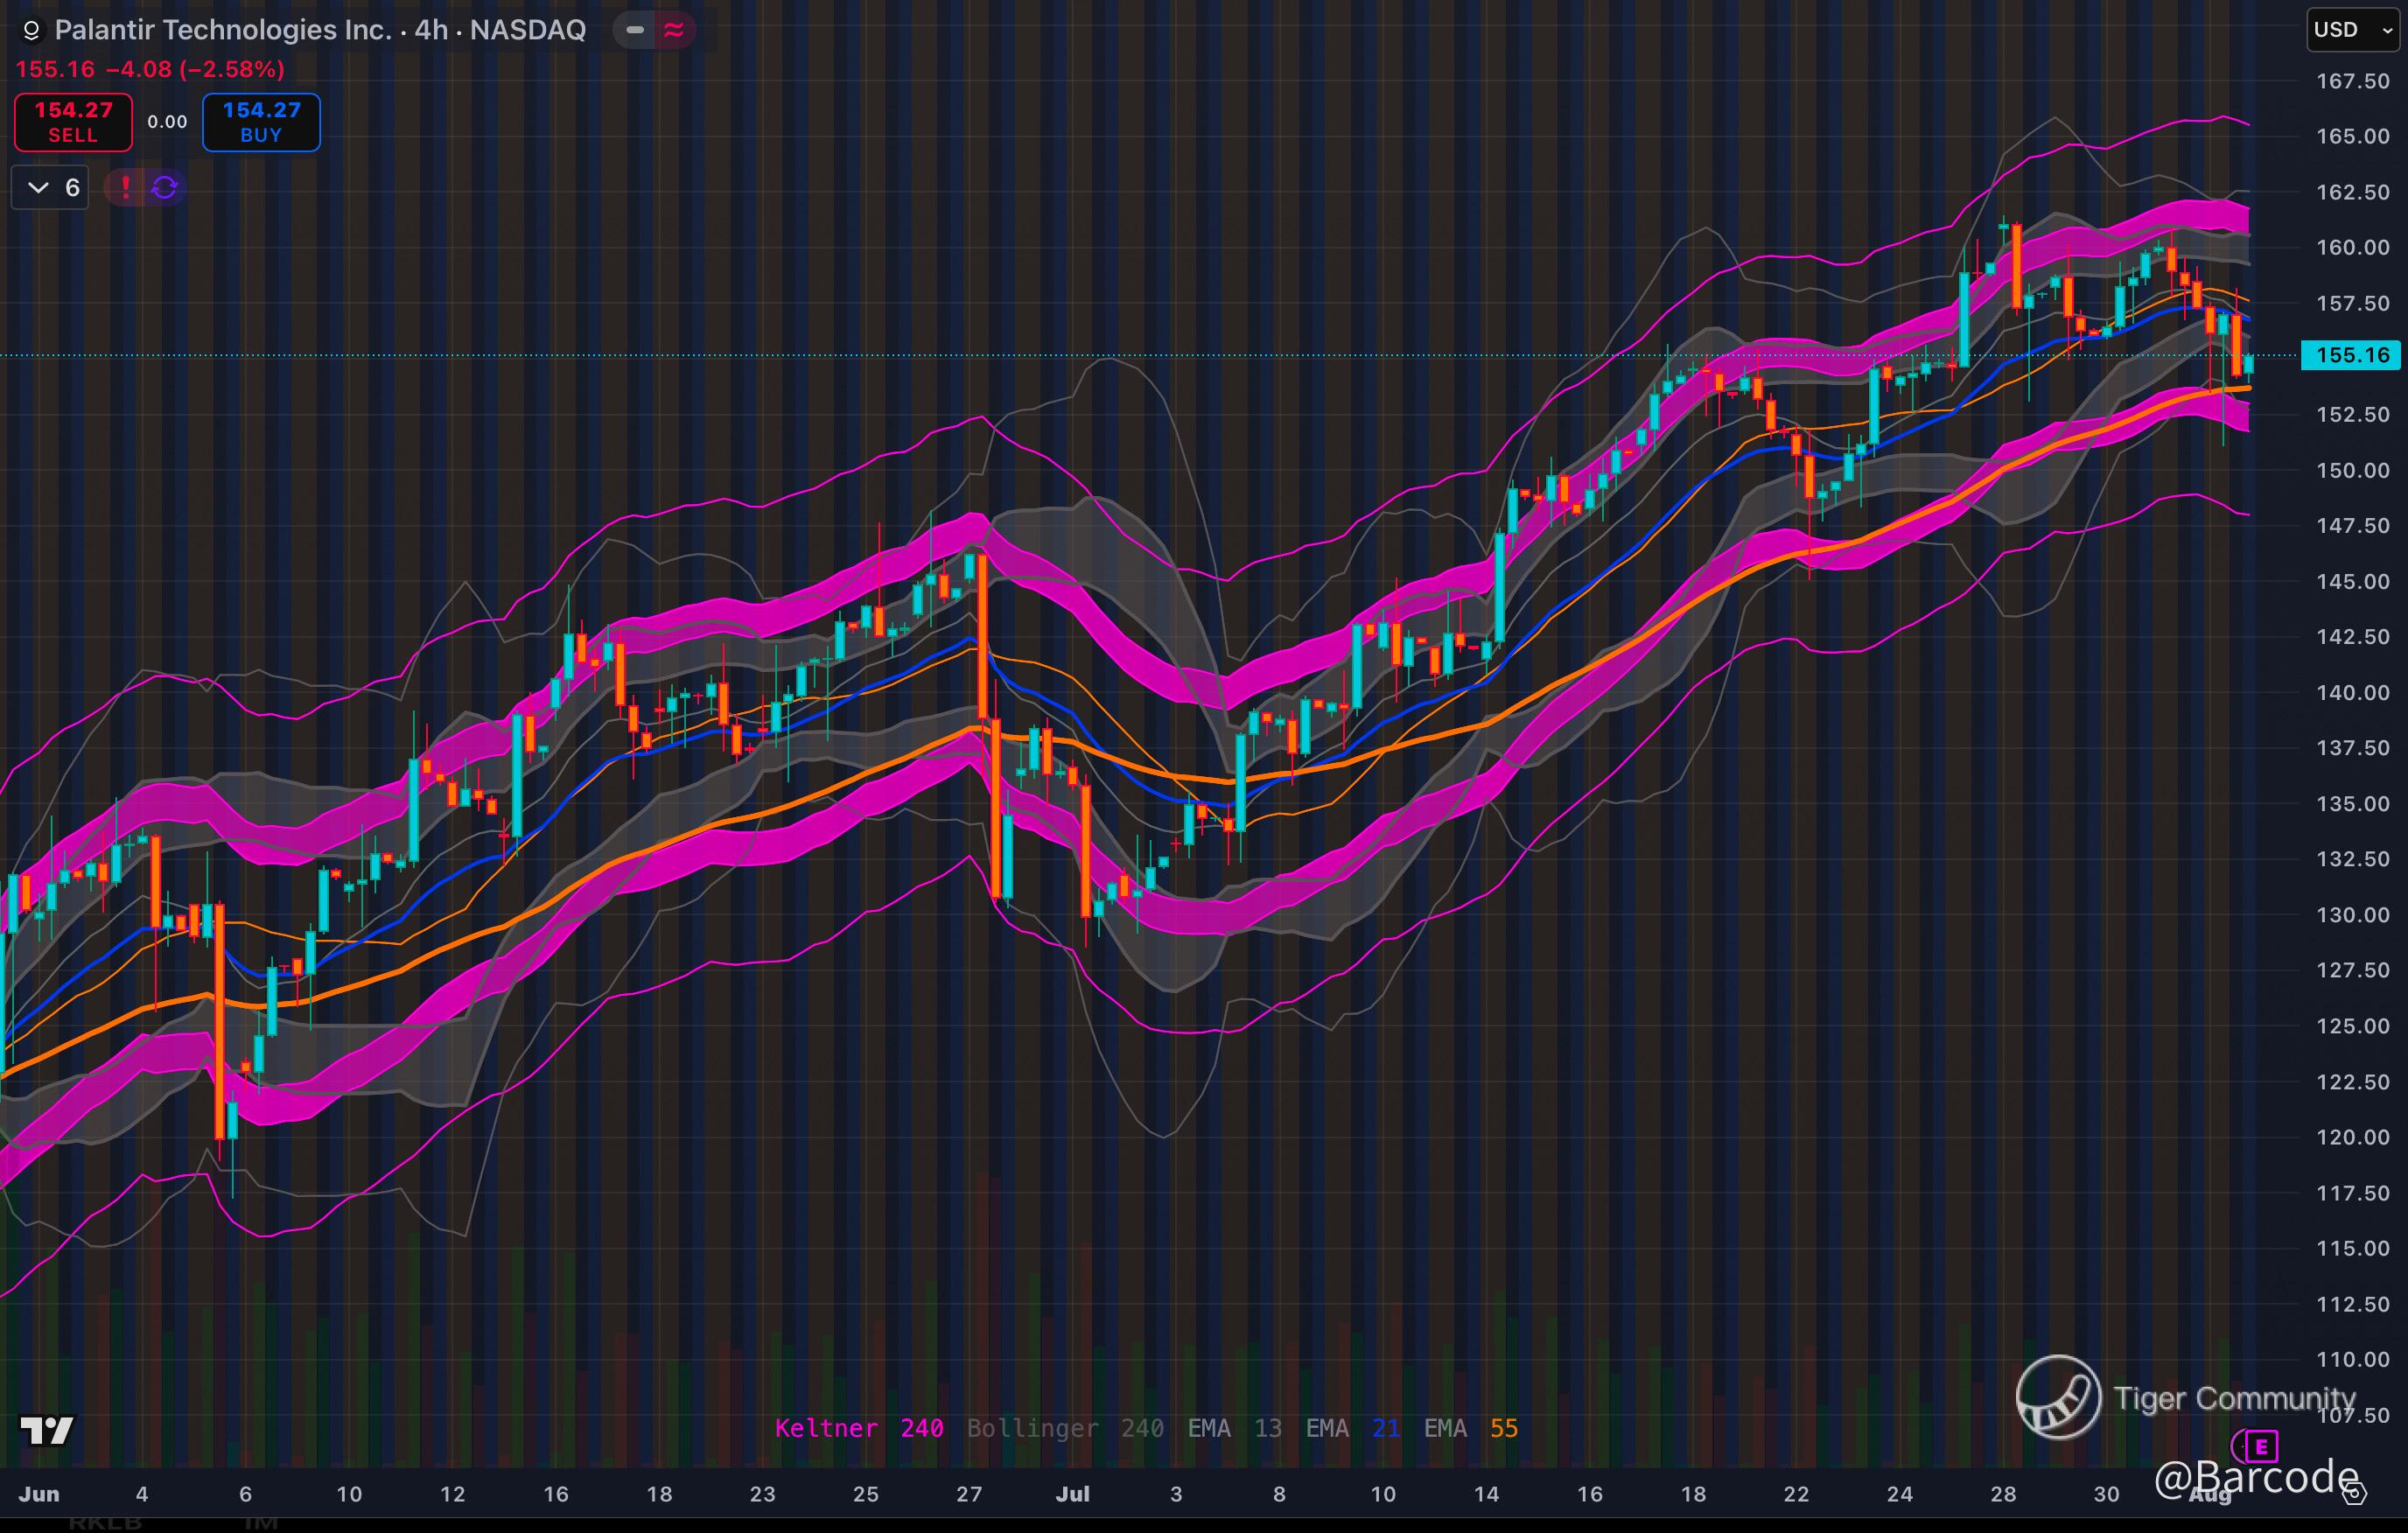
Task: Click the TradingView logo
Action: click(x=46, y=1430)
